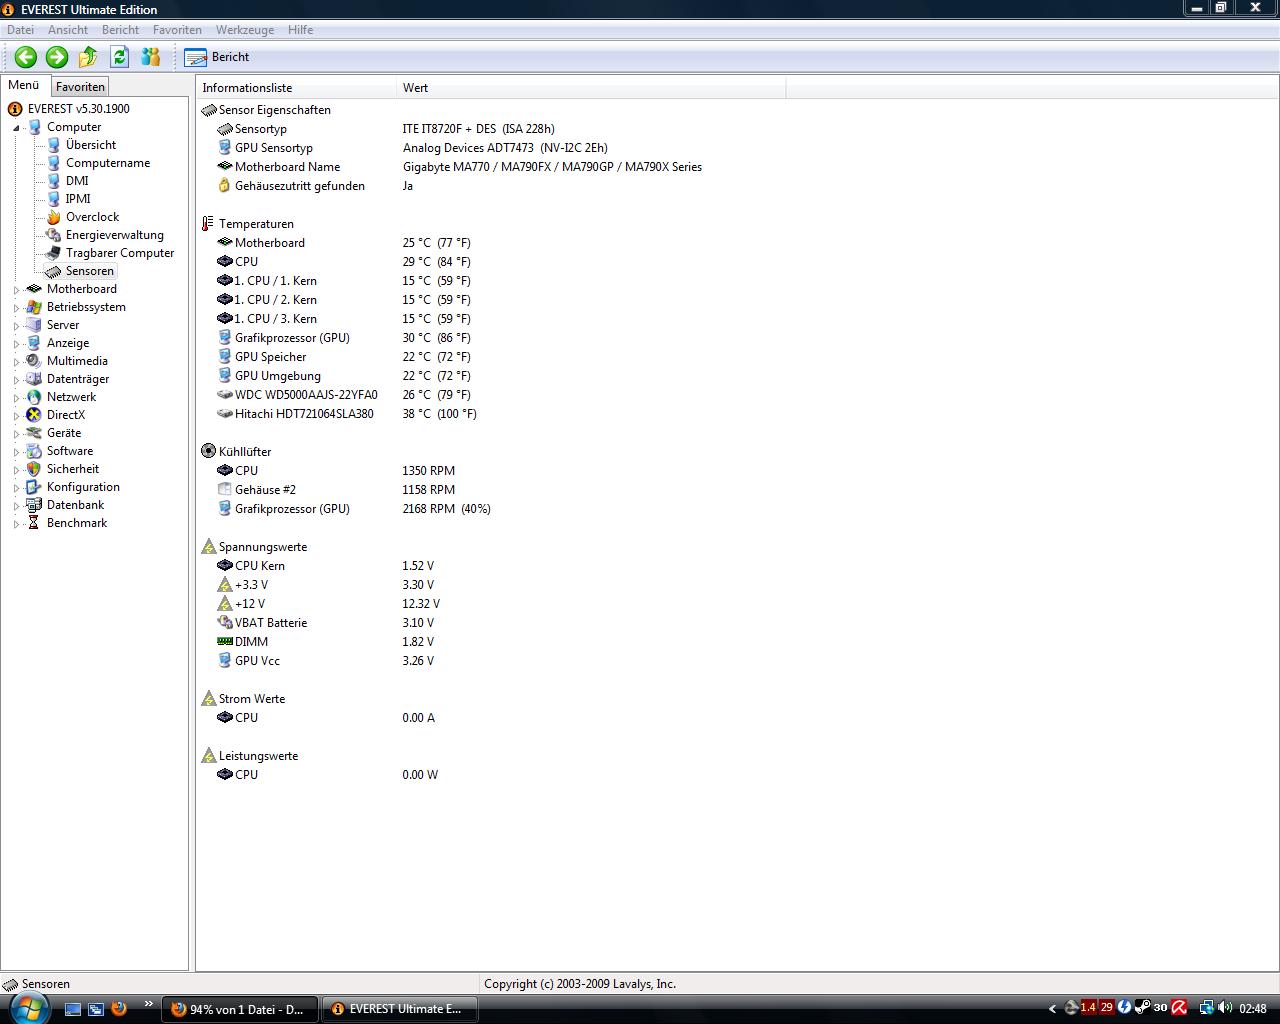Click the Geräte tree icon
Viewport: 1280px width, 1024px height.
tap(34, 433)
